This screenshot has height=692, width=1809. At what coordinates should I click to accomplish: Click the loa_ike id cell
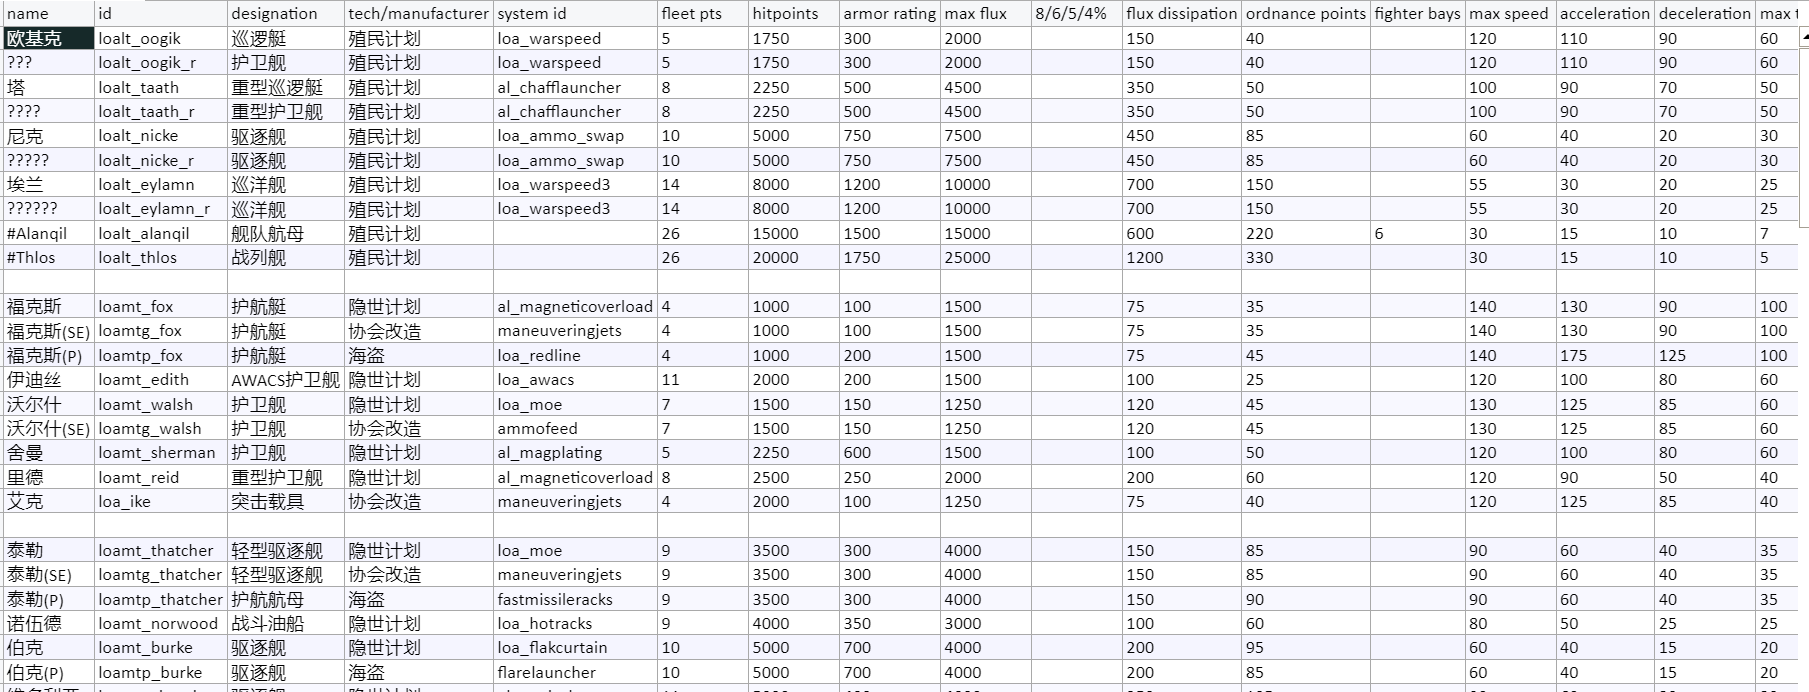coord(160,502)
